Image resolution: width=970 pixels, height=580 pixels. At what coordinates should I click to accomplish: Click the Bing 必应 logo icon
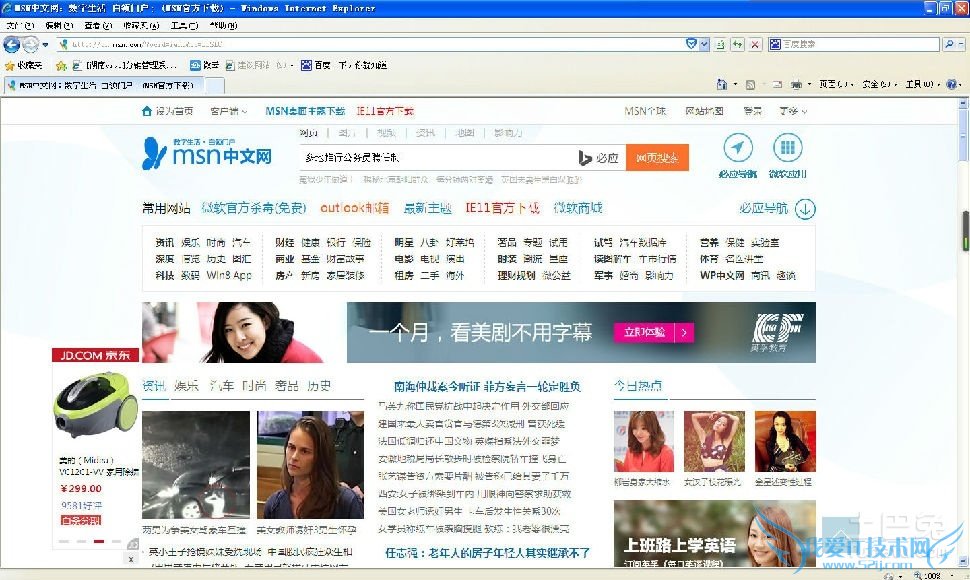tap(598, 158)
